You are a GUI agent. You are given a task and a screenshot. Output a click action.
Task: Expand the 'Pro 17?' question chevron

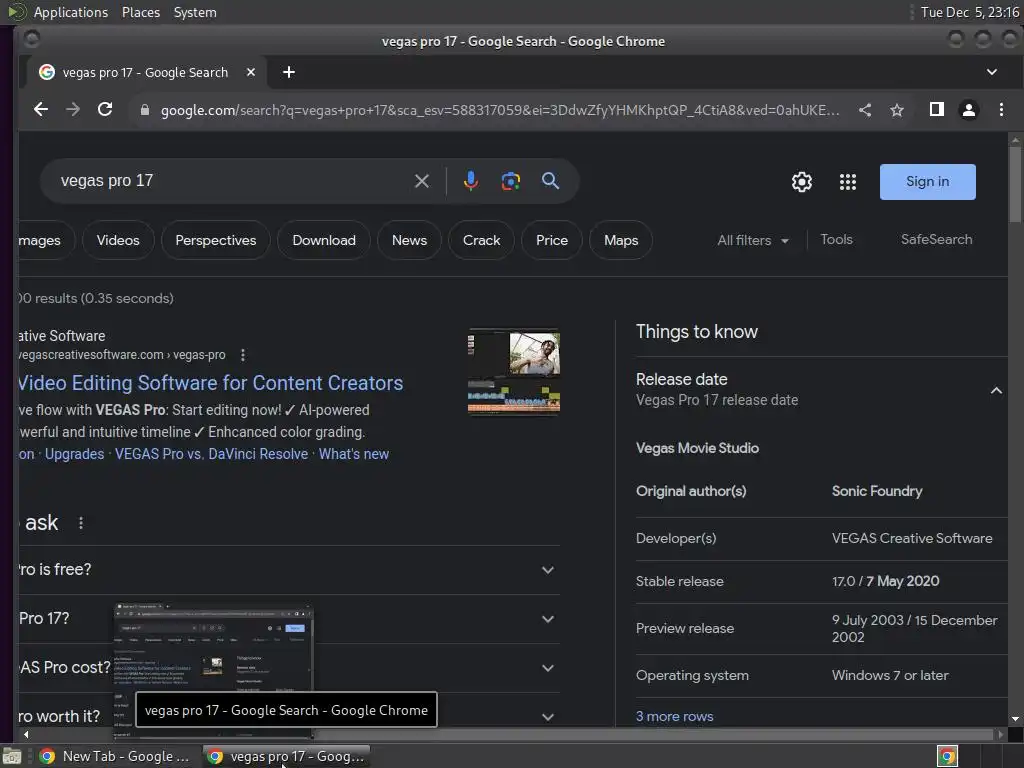[548, 618]
